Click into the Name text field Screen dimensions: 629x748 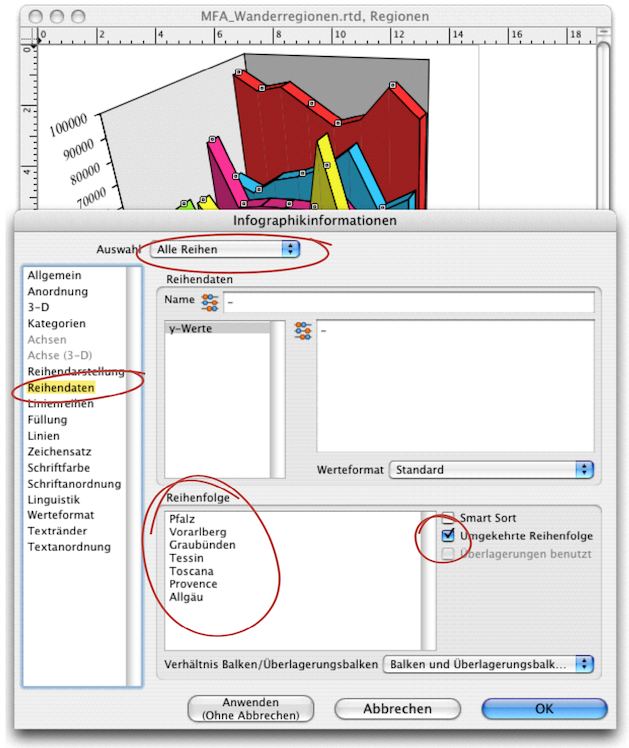[x=410, y=301]
